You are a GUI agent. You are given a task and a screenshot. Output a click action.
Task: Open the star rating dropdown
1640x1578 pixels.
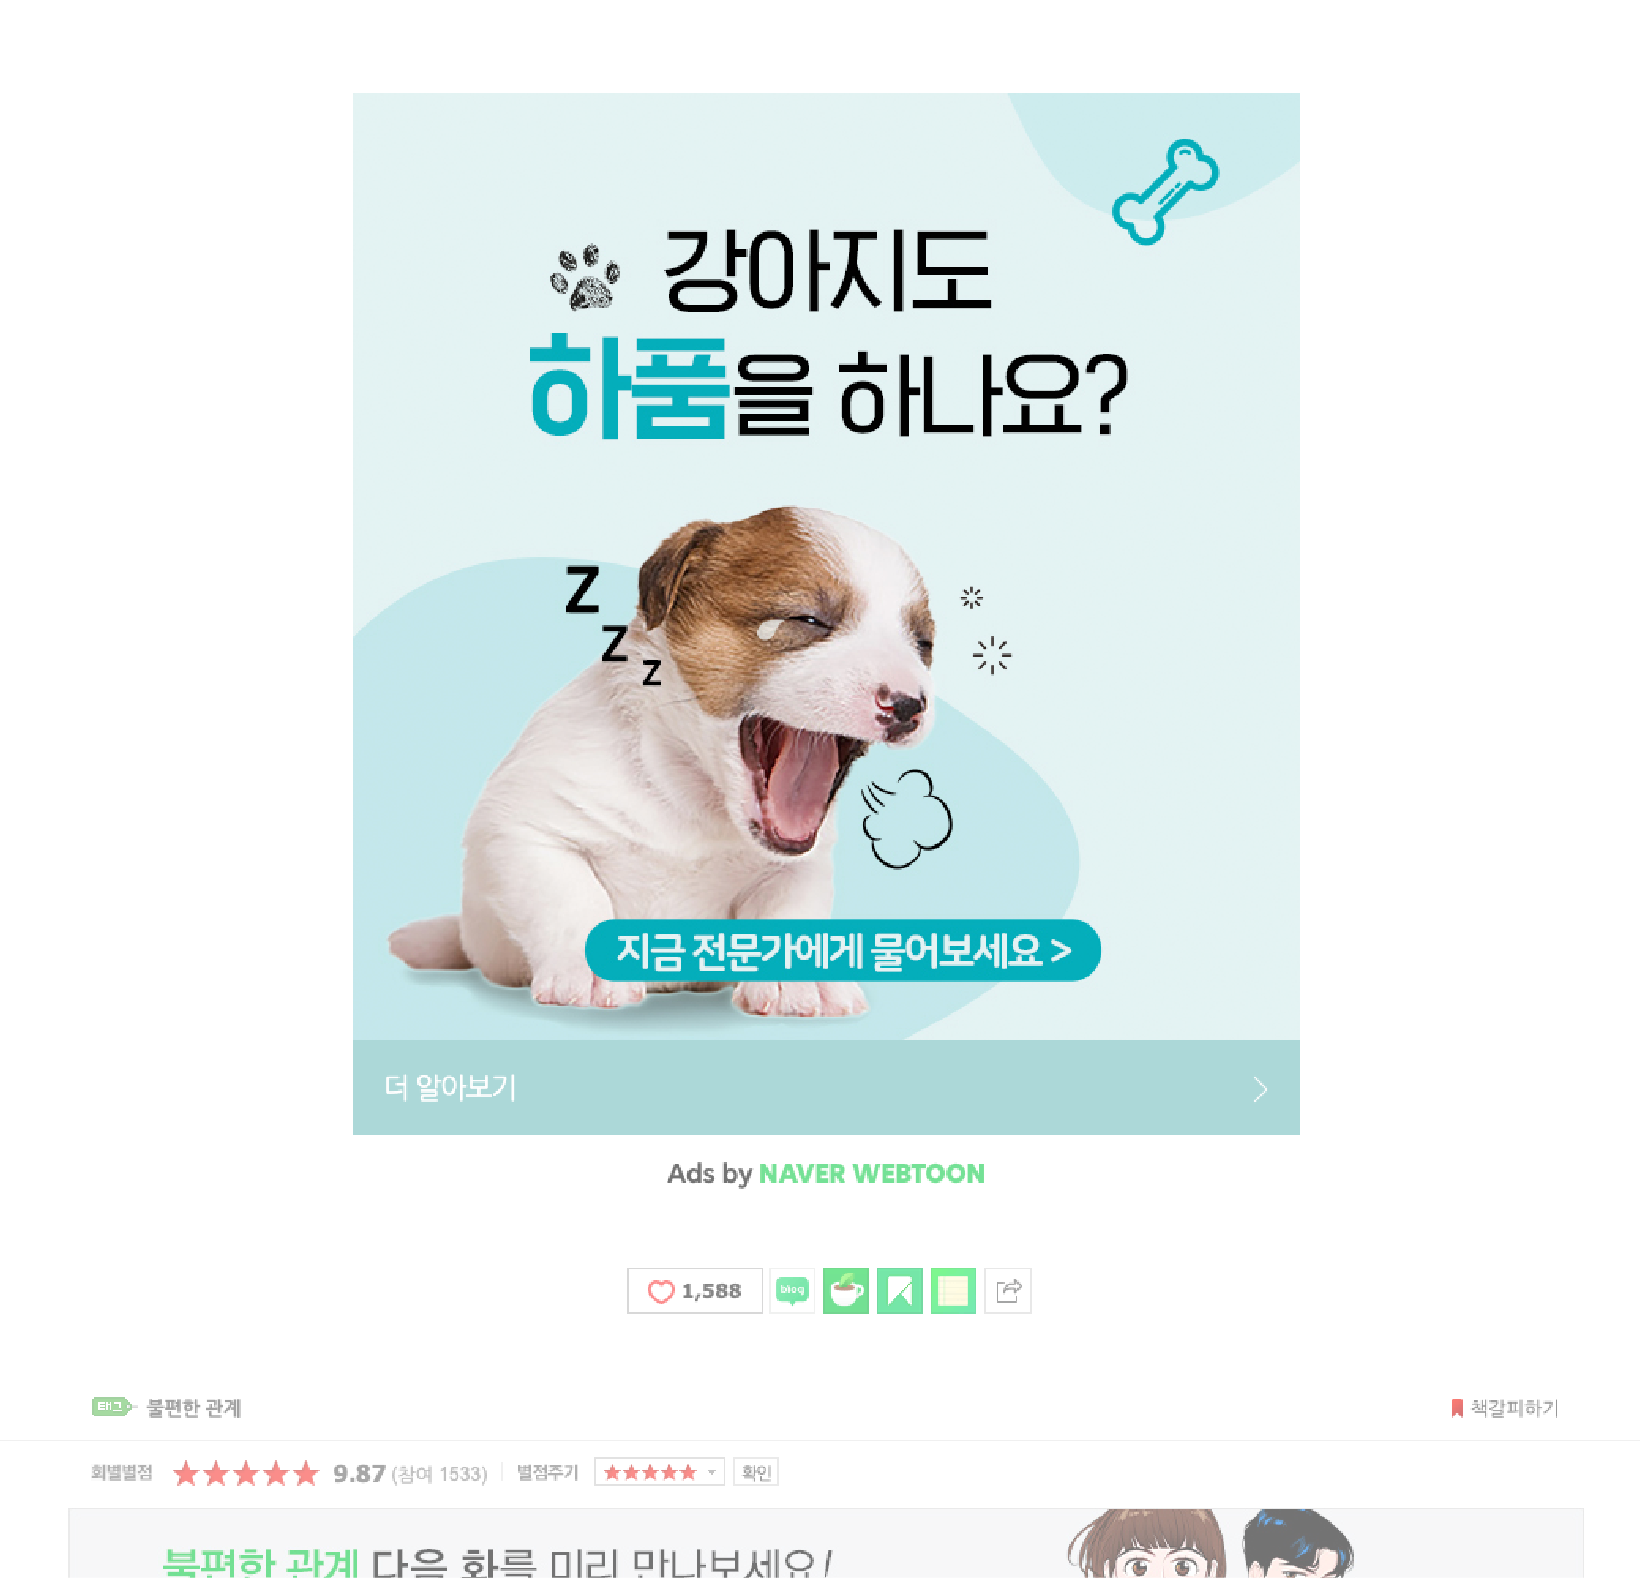(659, 1472)
